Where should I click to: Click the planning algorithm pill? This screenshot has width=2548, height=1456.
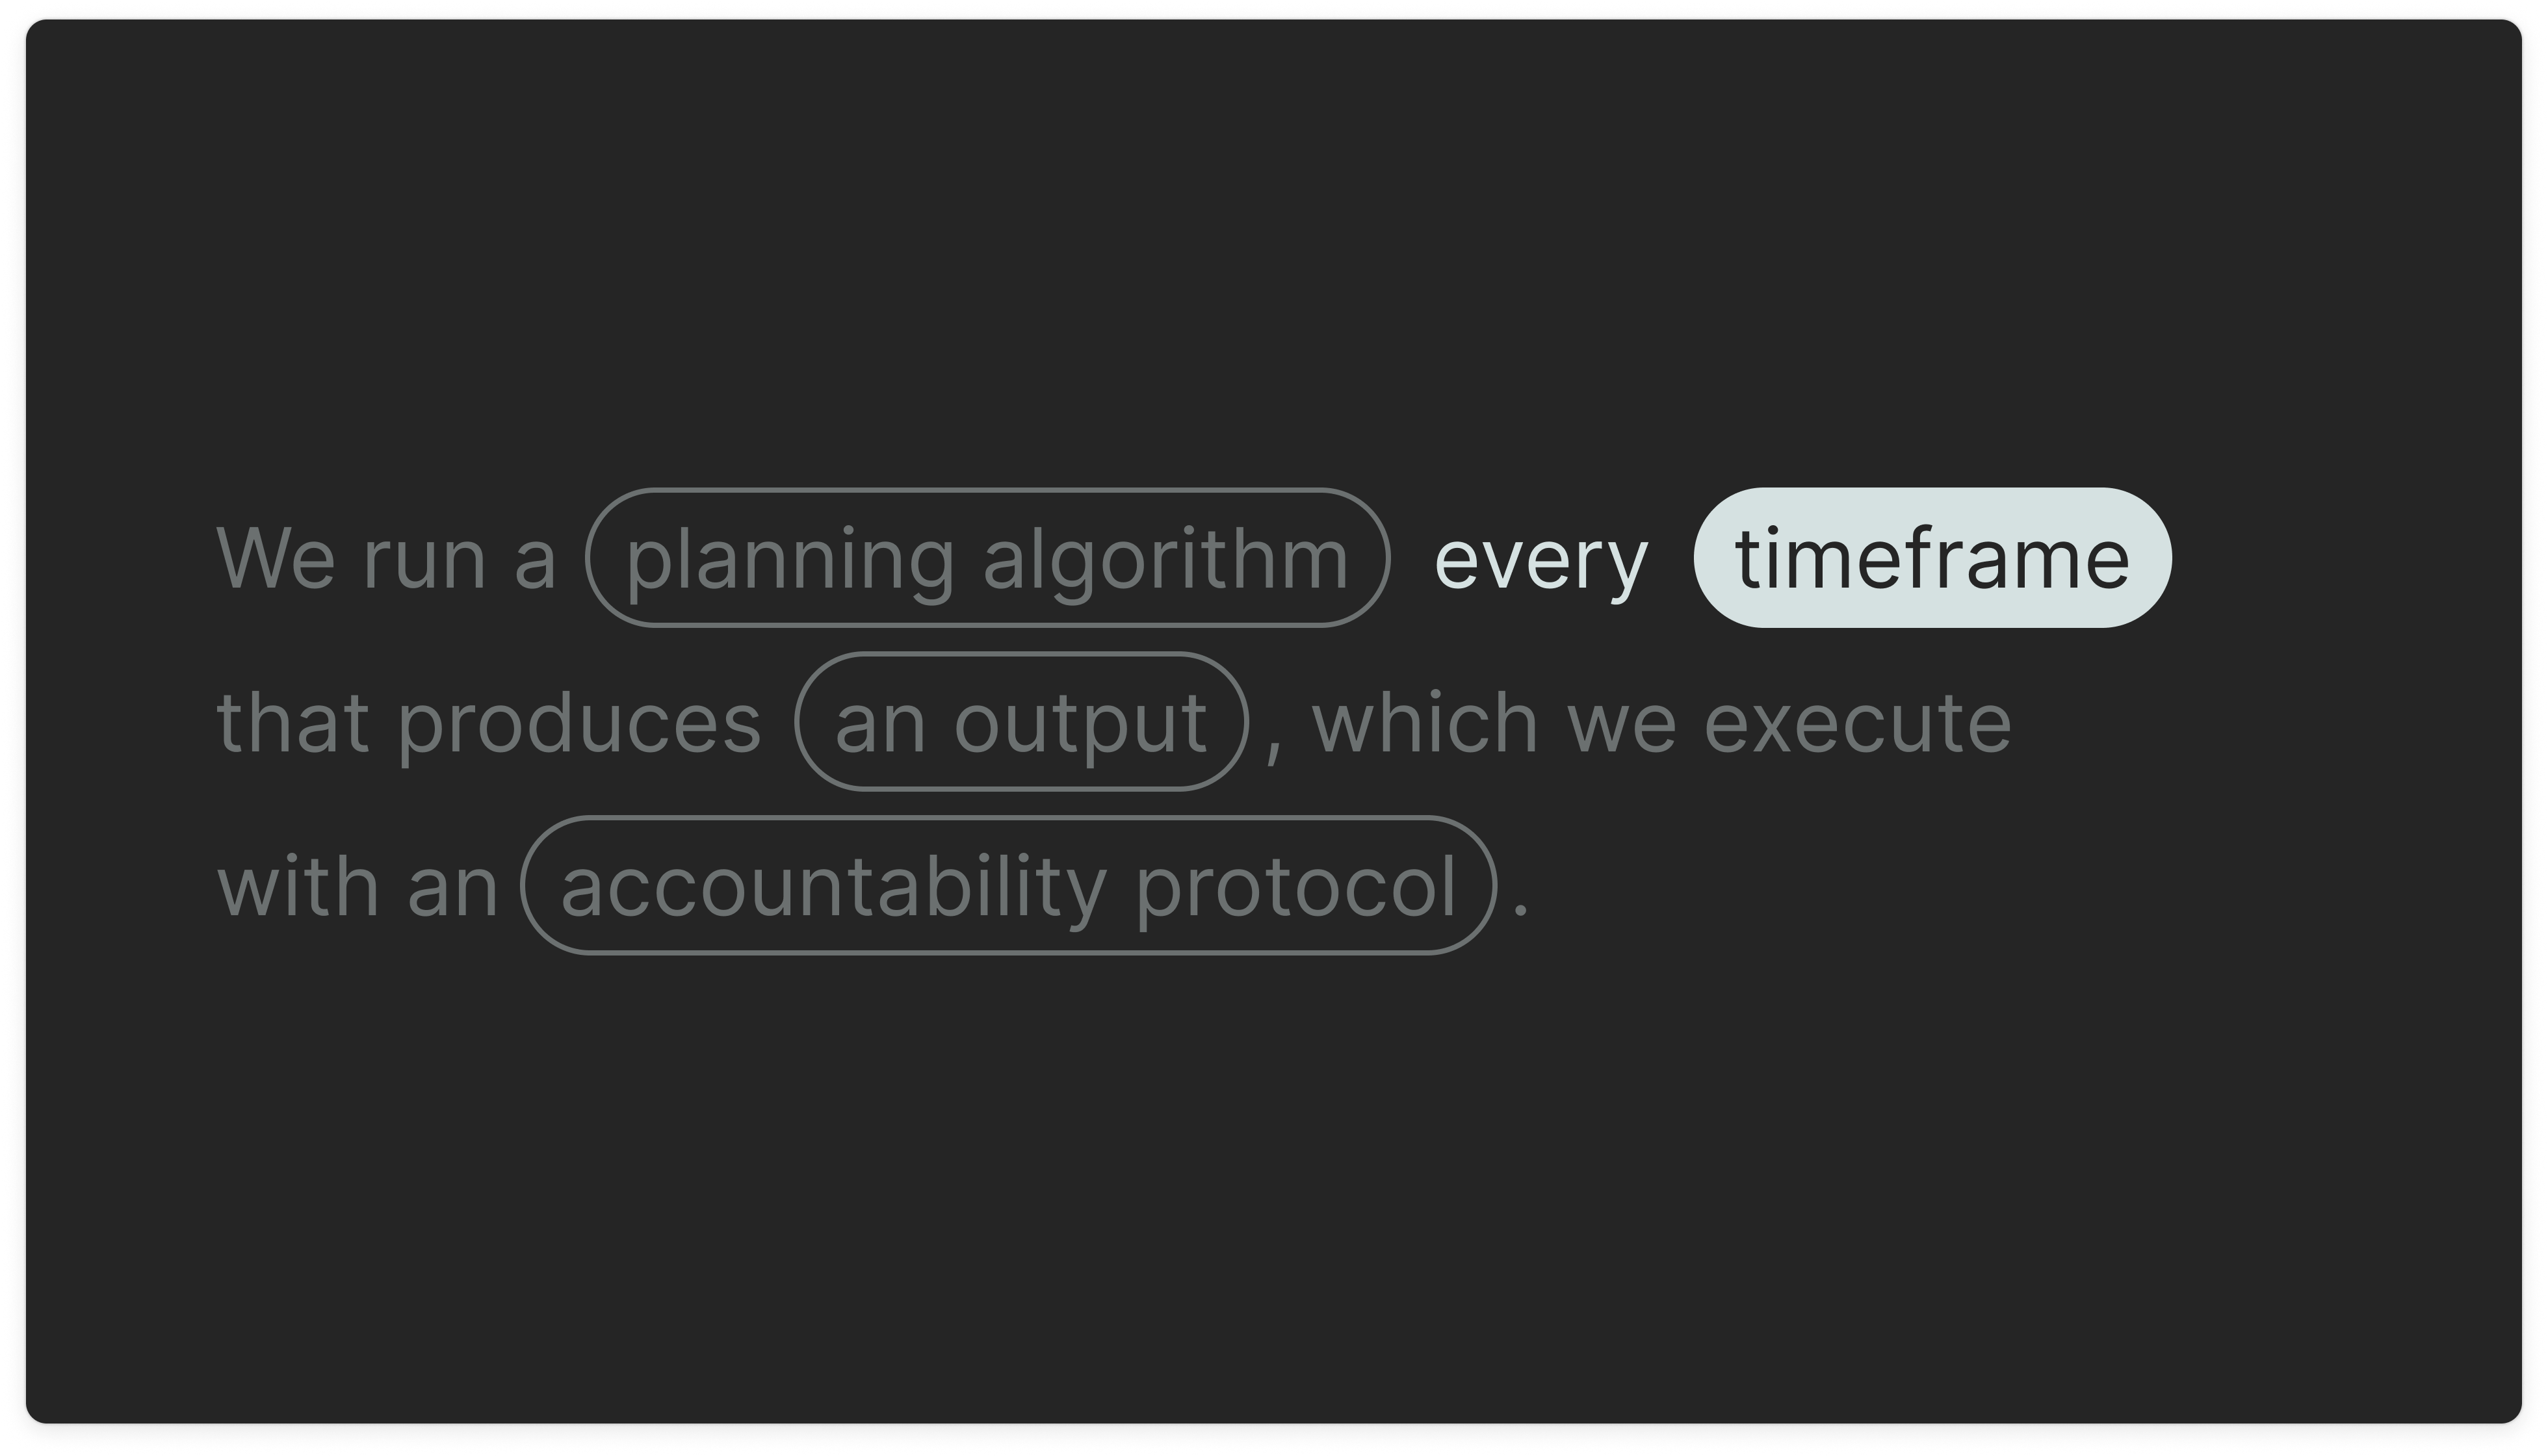988,558
